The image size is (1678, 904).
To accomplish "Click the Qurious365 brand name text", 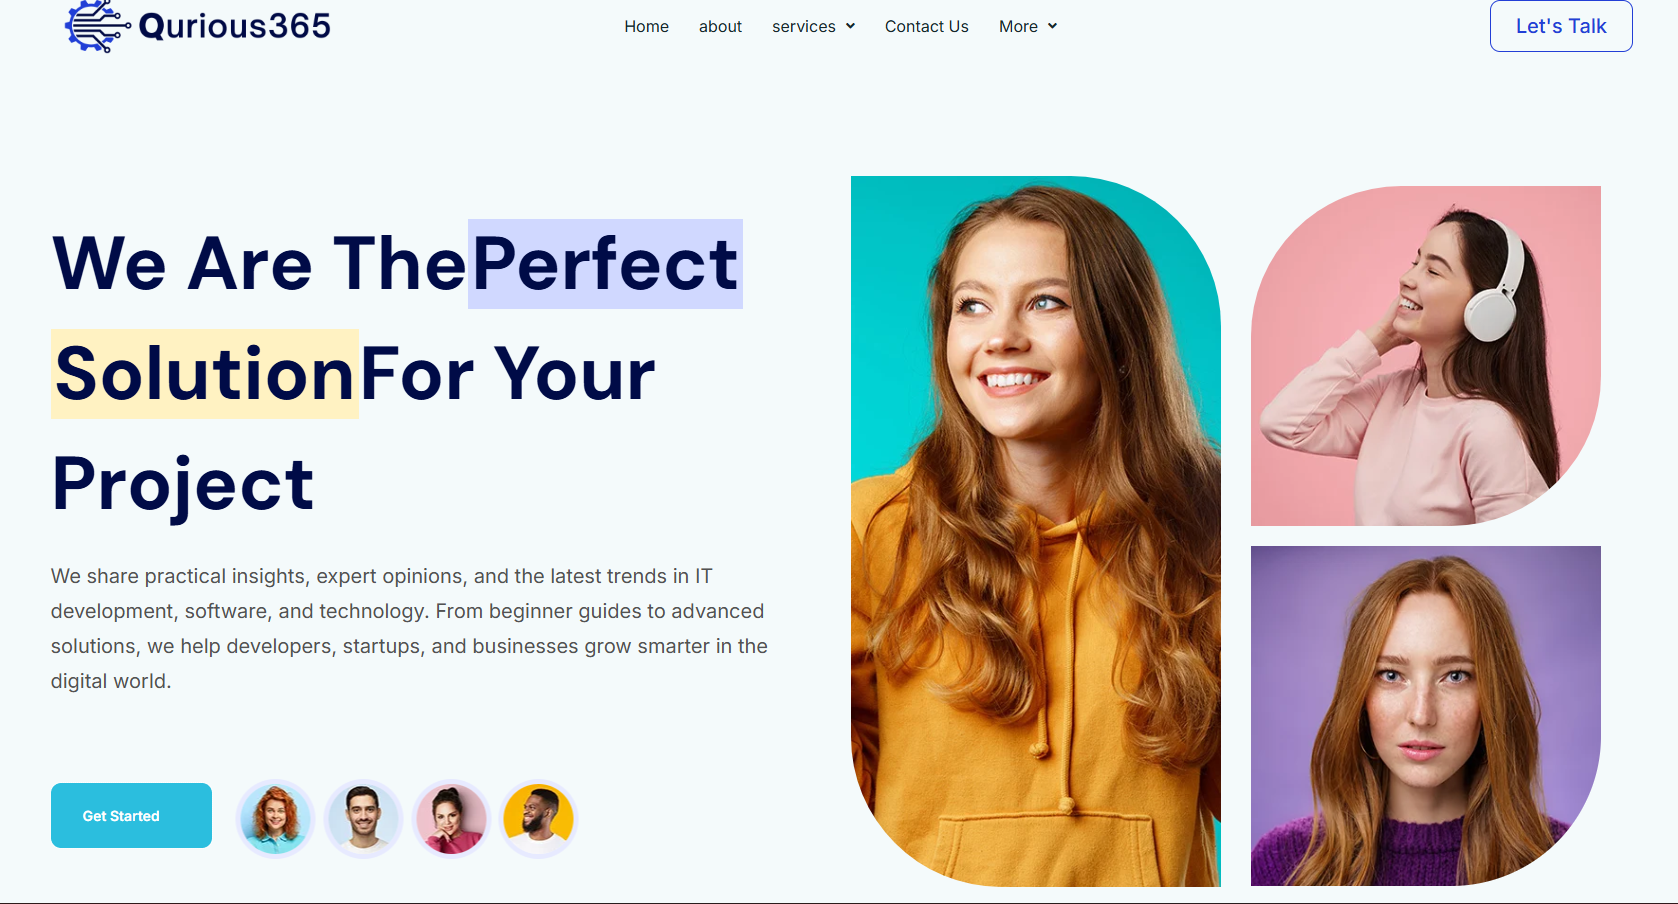I will [x=234, y=26].
